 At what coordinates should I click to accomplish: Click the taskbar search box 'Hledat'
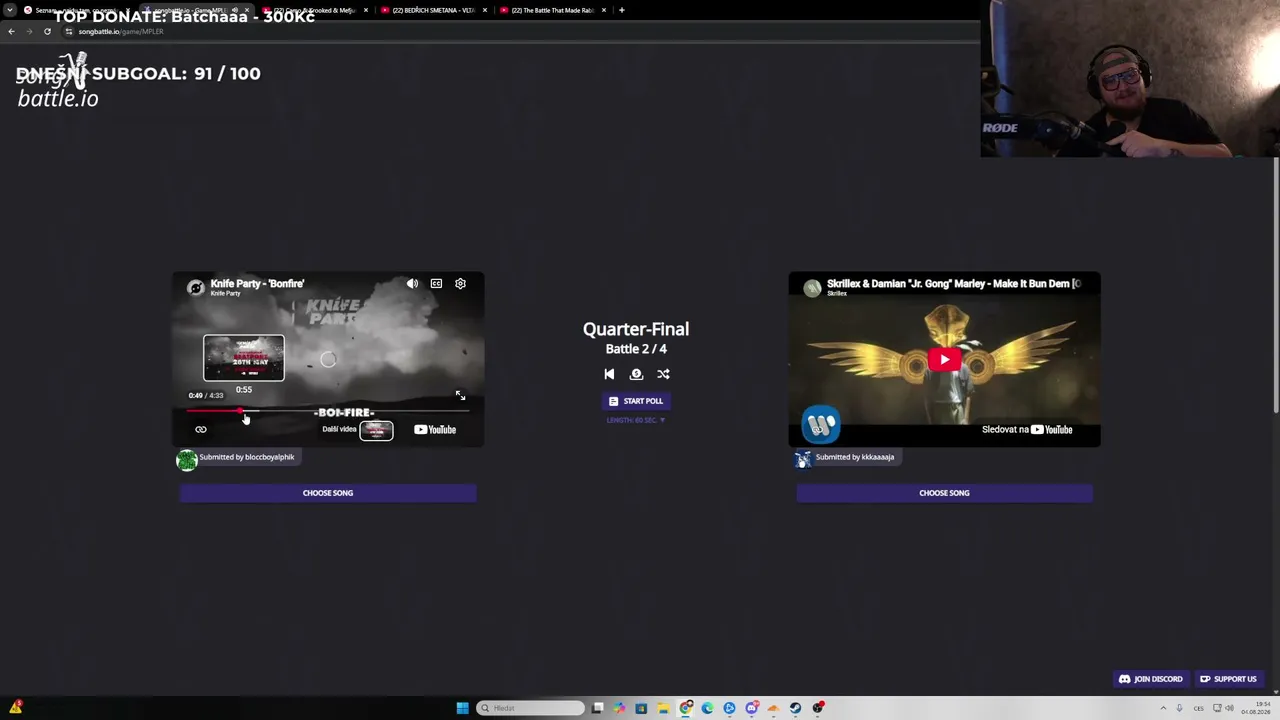point(531,708)
